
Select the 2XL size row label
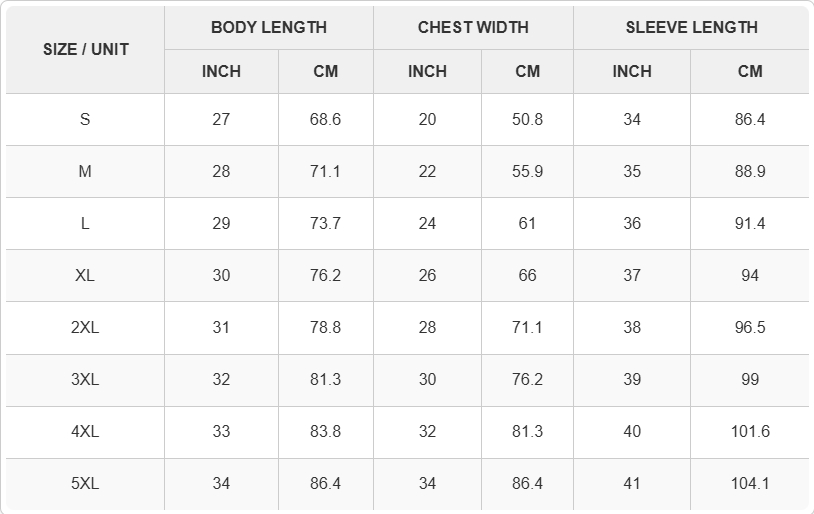point(85,328)
